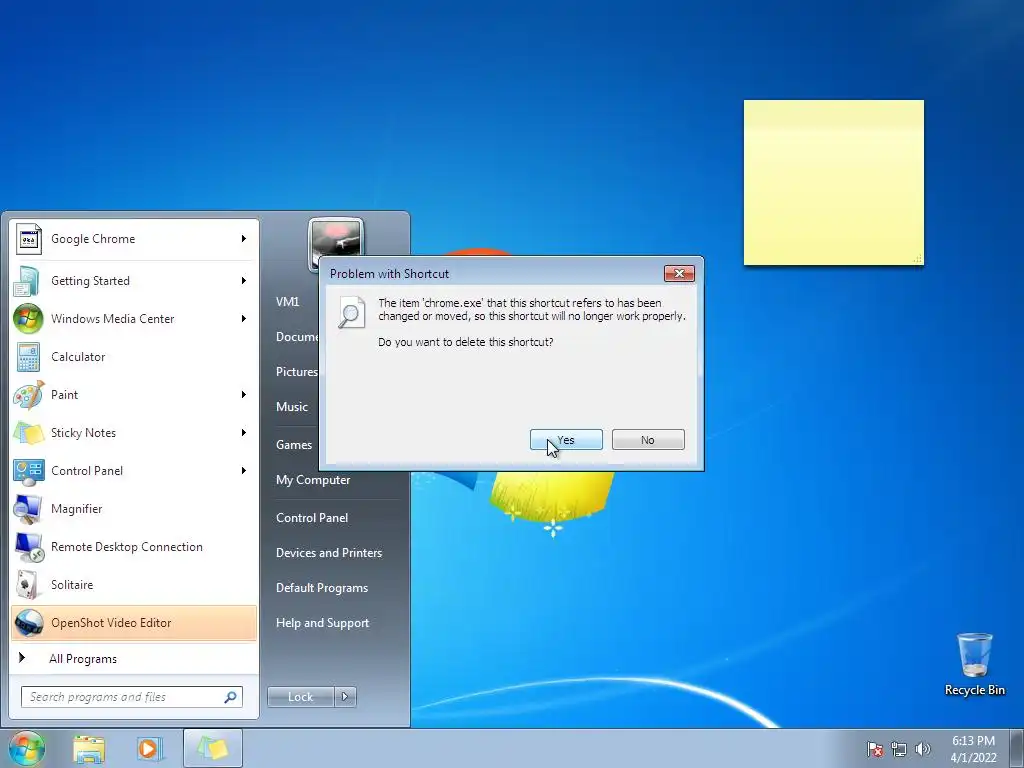Click the volume speaker tray icon

pos(923,749)
